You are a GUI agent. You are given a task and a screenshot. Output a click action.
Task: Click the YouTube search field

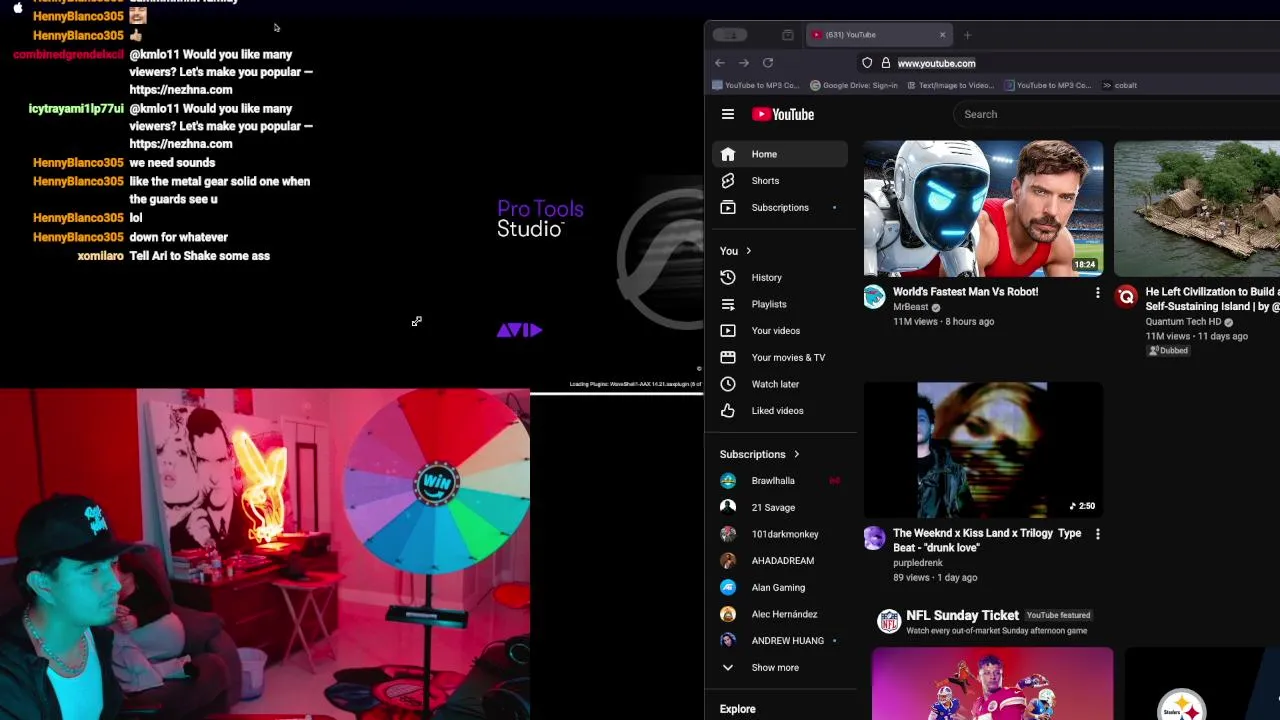pos(1115,114)
